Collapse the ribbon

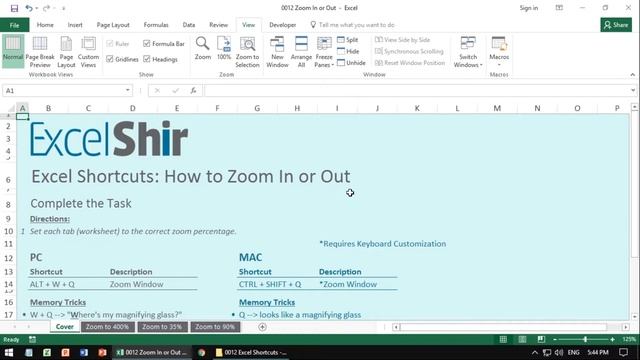click(x=633, y=75)
